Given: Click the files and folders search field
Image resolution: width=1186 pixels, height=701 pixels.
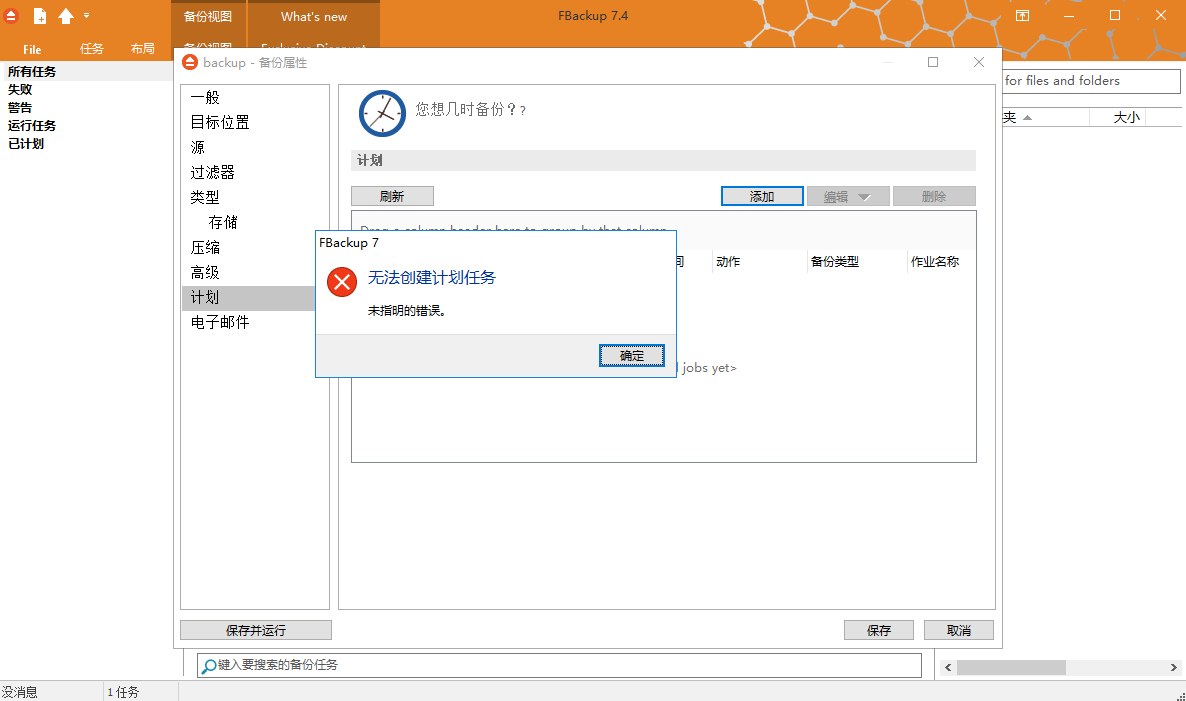Looking at the screenshot, I should tap(1091, 81).
